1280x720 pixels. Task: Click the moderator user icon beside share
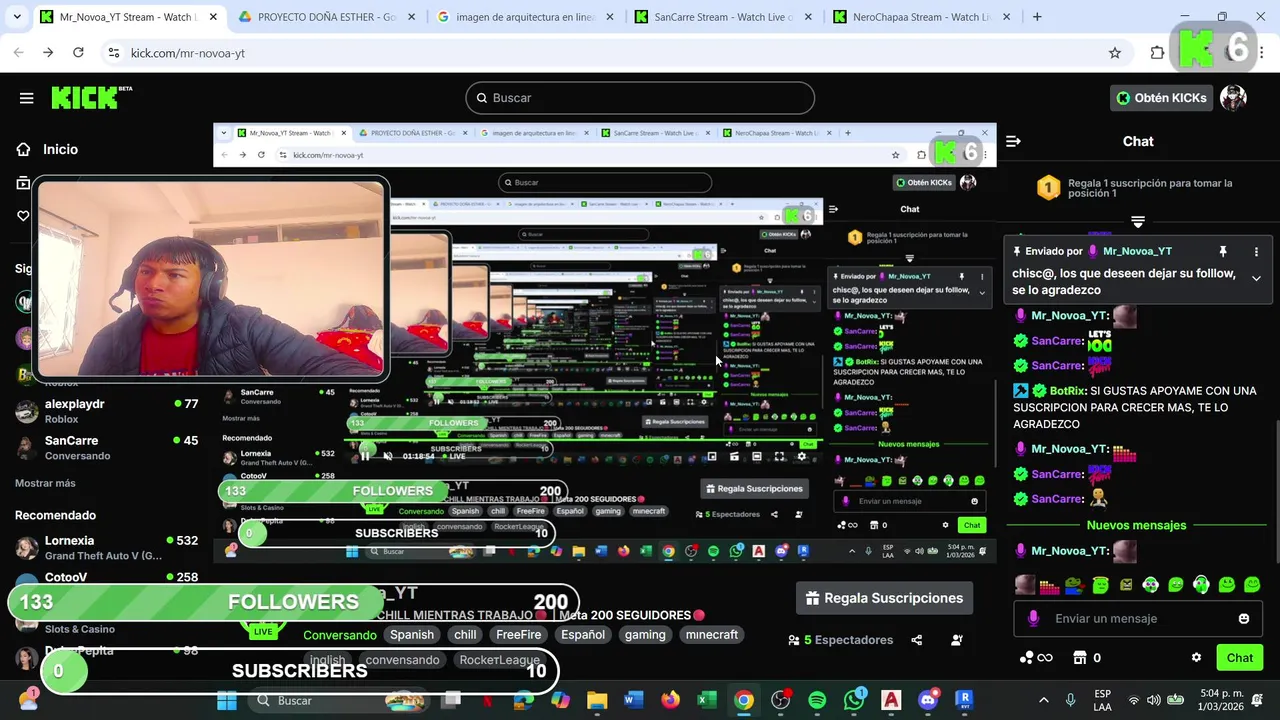point(957,640)
